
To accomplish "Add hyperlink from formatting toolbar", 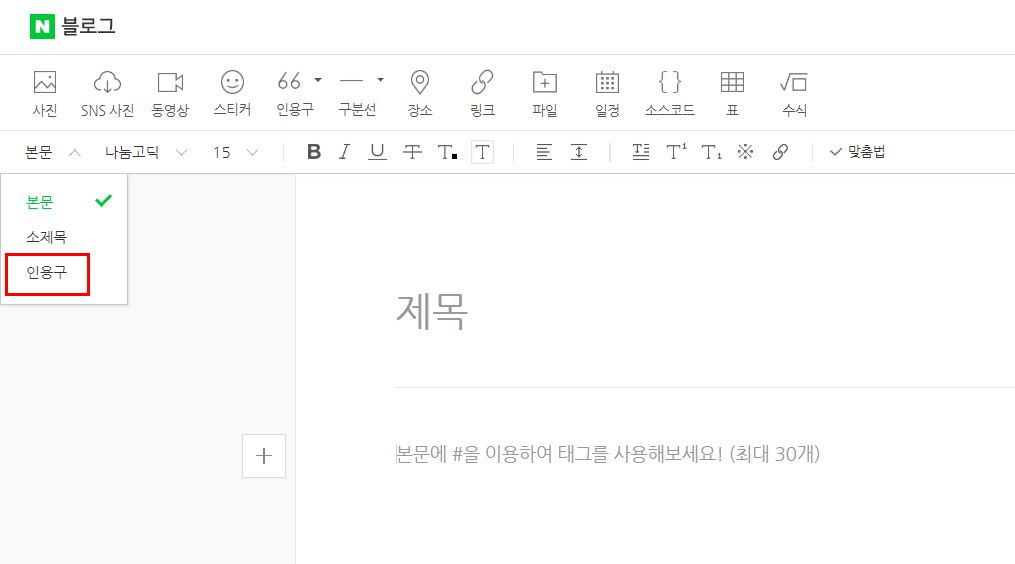I will pos(780,152).
